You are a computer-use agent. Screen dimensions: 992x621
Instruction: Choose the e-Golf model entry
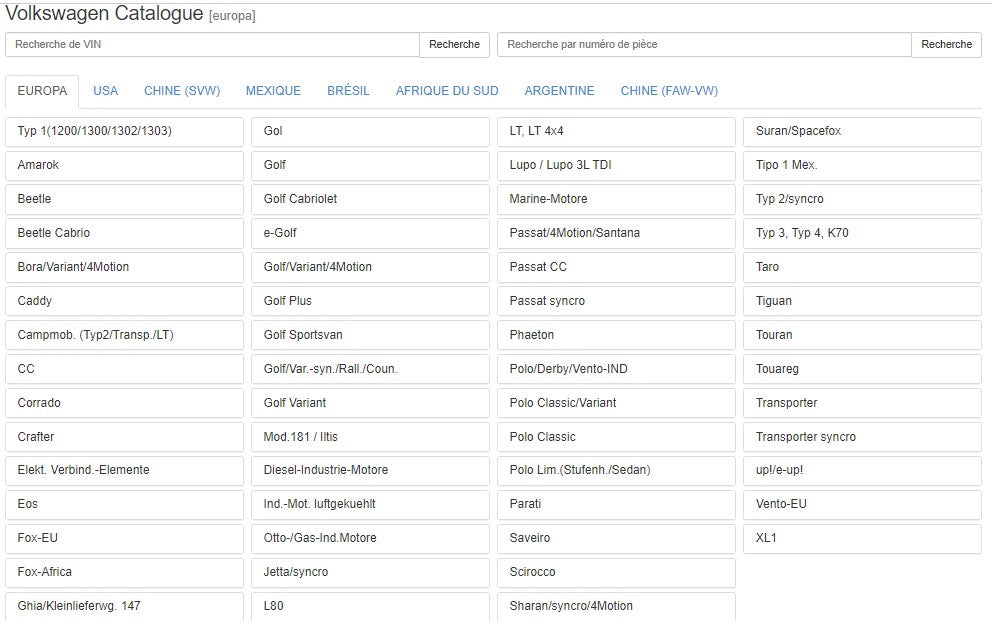370,233
